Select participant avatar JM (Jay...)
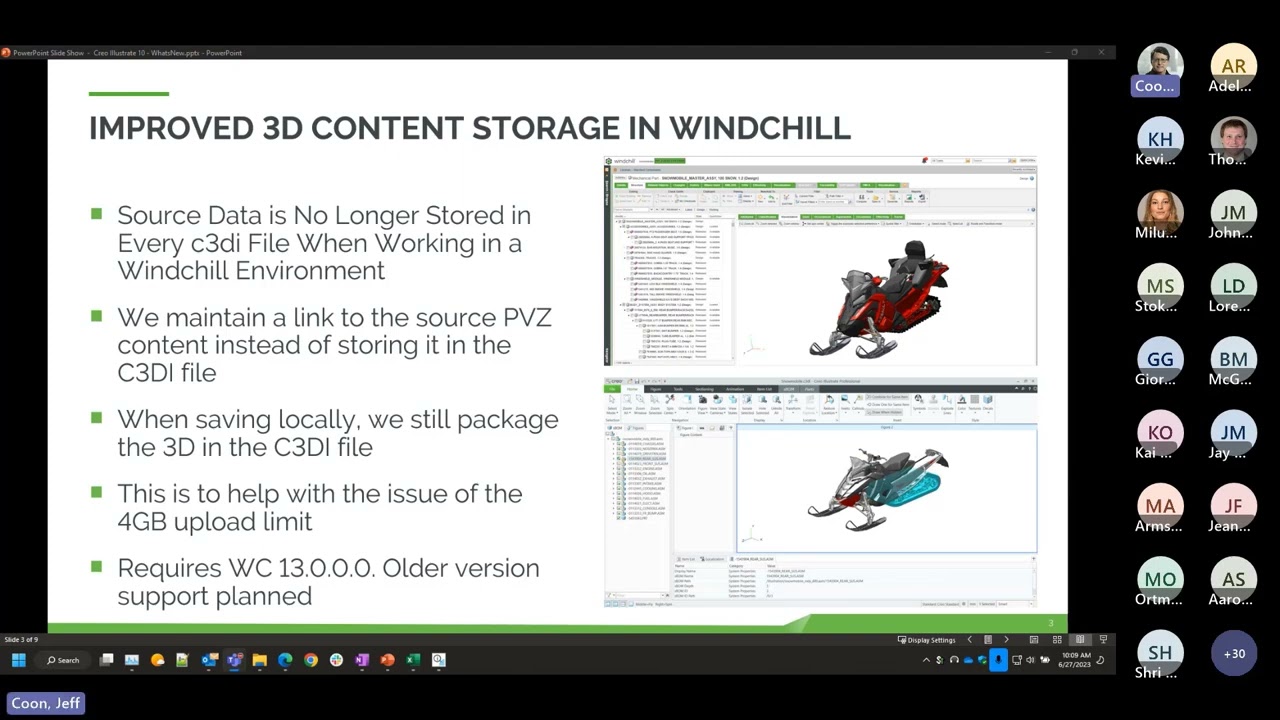The image size is (1280, 720). (1233, 433)
